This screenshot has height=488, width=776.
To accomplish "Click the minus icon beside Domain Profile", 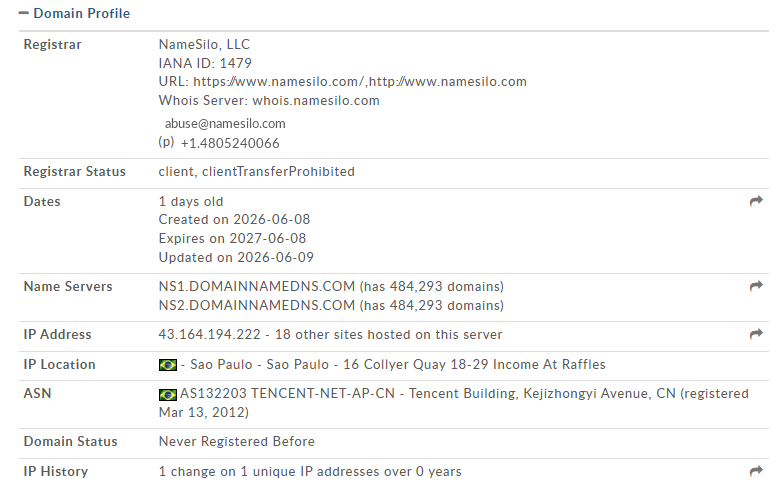I will (x=24, y=13).
